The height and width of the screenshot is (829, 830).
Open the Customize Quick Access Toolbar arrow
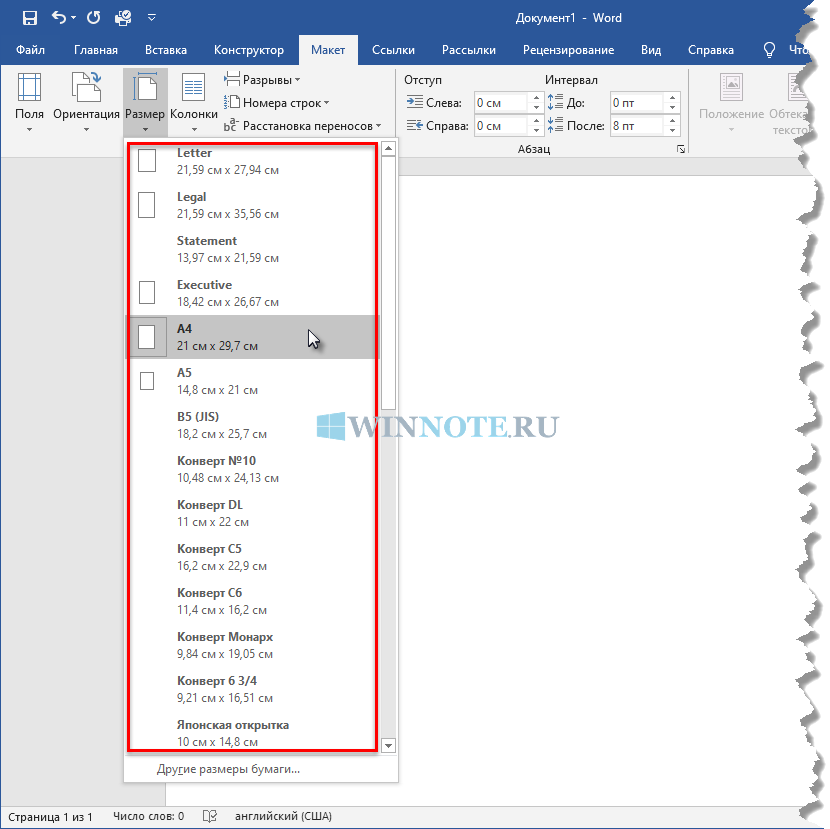click(151, 18)
